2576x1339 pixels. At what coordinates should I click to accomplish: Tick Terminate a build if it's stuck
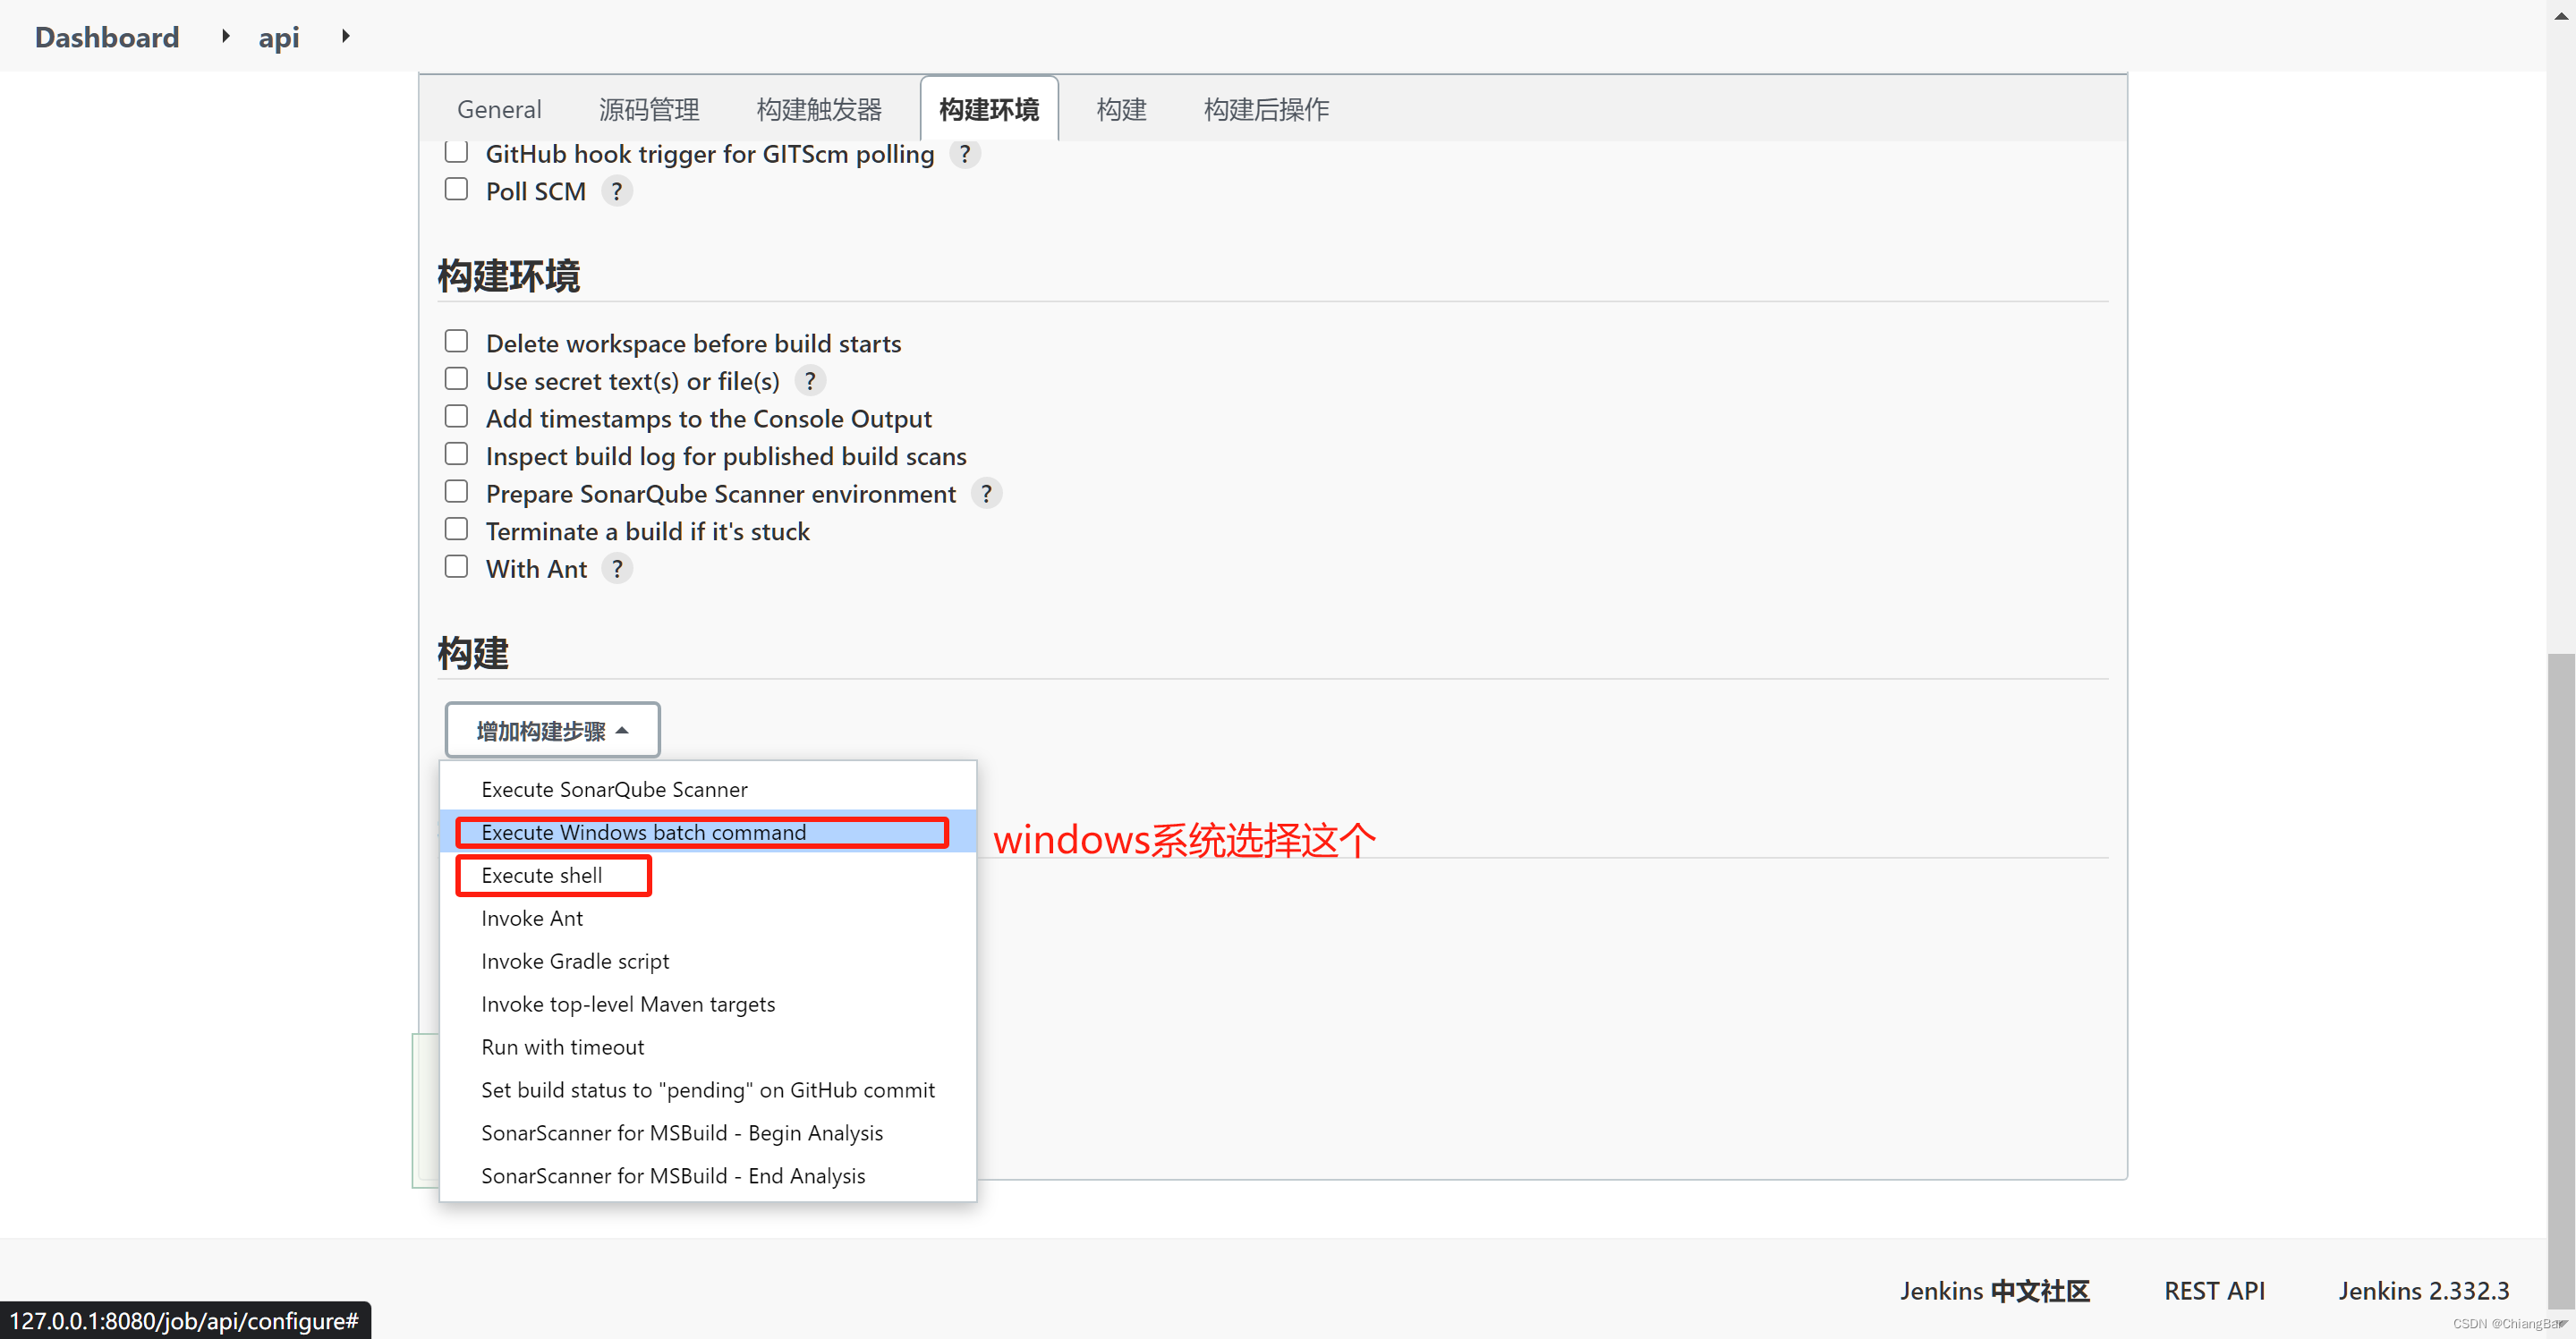click(x=456, y=529)
